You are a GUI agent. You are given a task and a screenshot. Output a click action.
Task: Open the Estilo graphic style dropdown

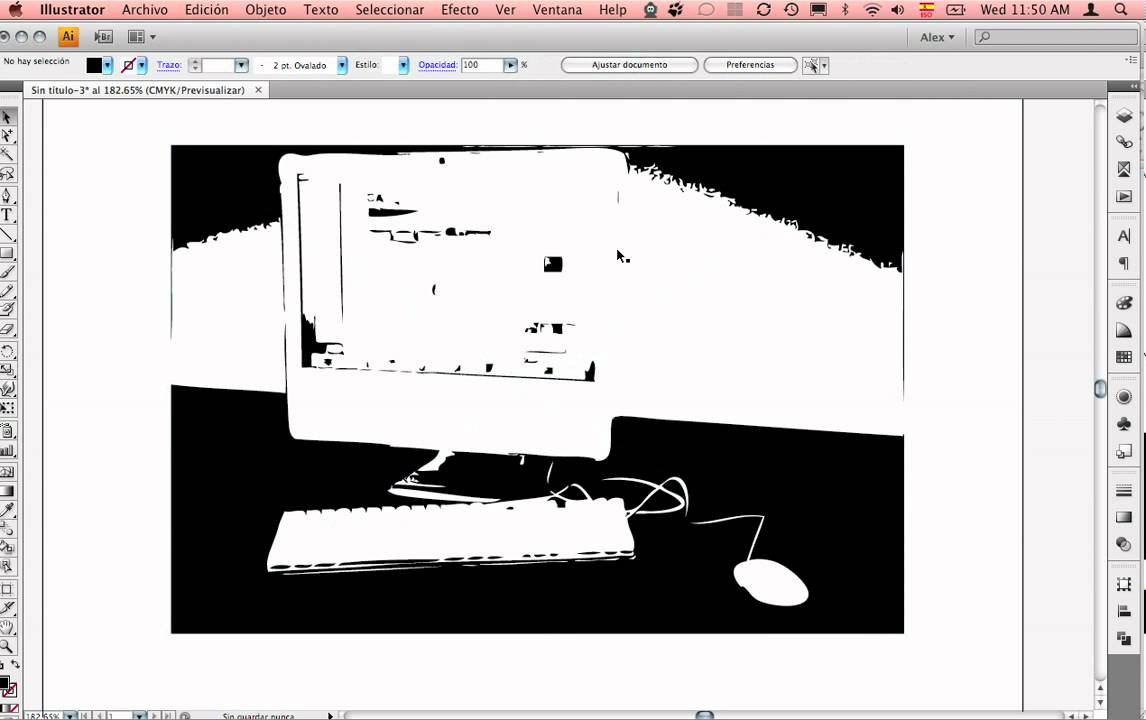[x=403, y=65]
